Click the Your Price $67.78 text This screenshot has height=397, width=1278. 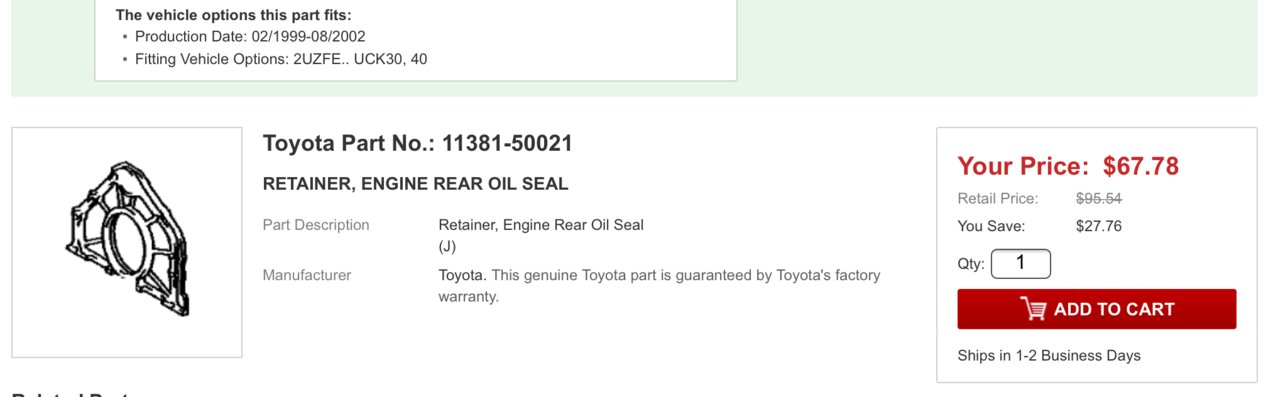(1068, 166)
